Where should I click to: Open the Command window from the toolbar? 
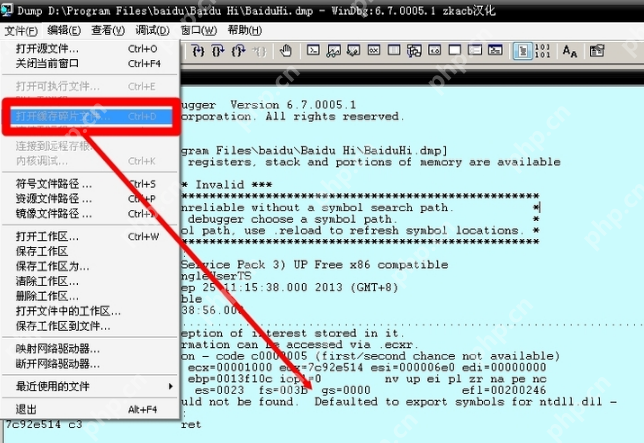(x=313, y=50)
